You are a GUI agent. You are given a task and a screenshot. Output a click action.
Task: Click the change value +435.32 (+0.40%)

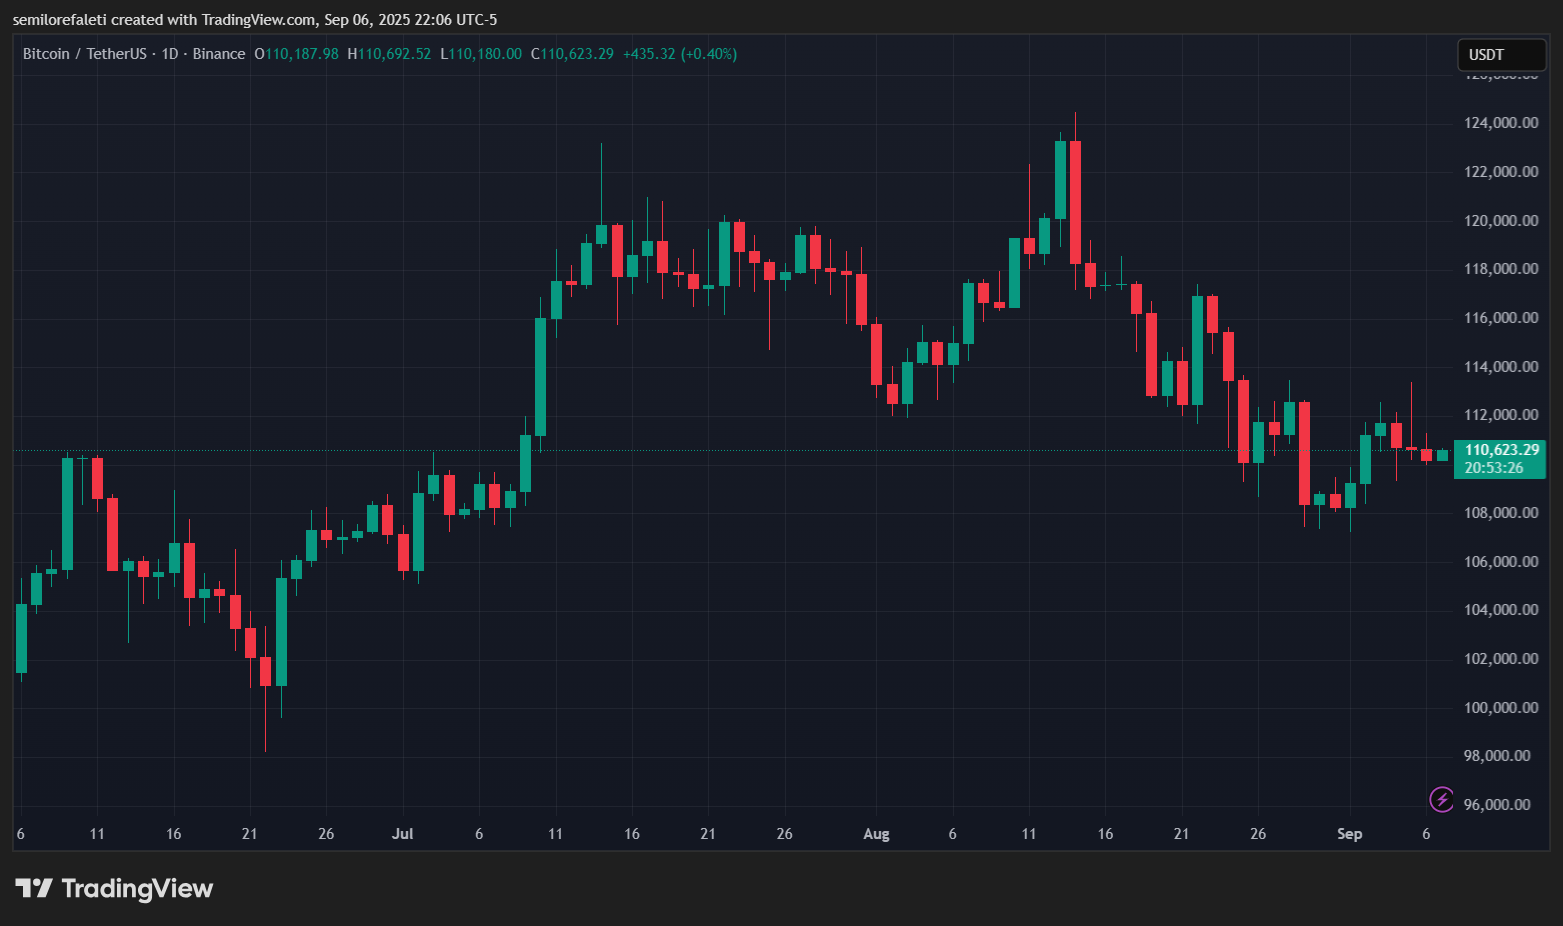tap(680, 54)
